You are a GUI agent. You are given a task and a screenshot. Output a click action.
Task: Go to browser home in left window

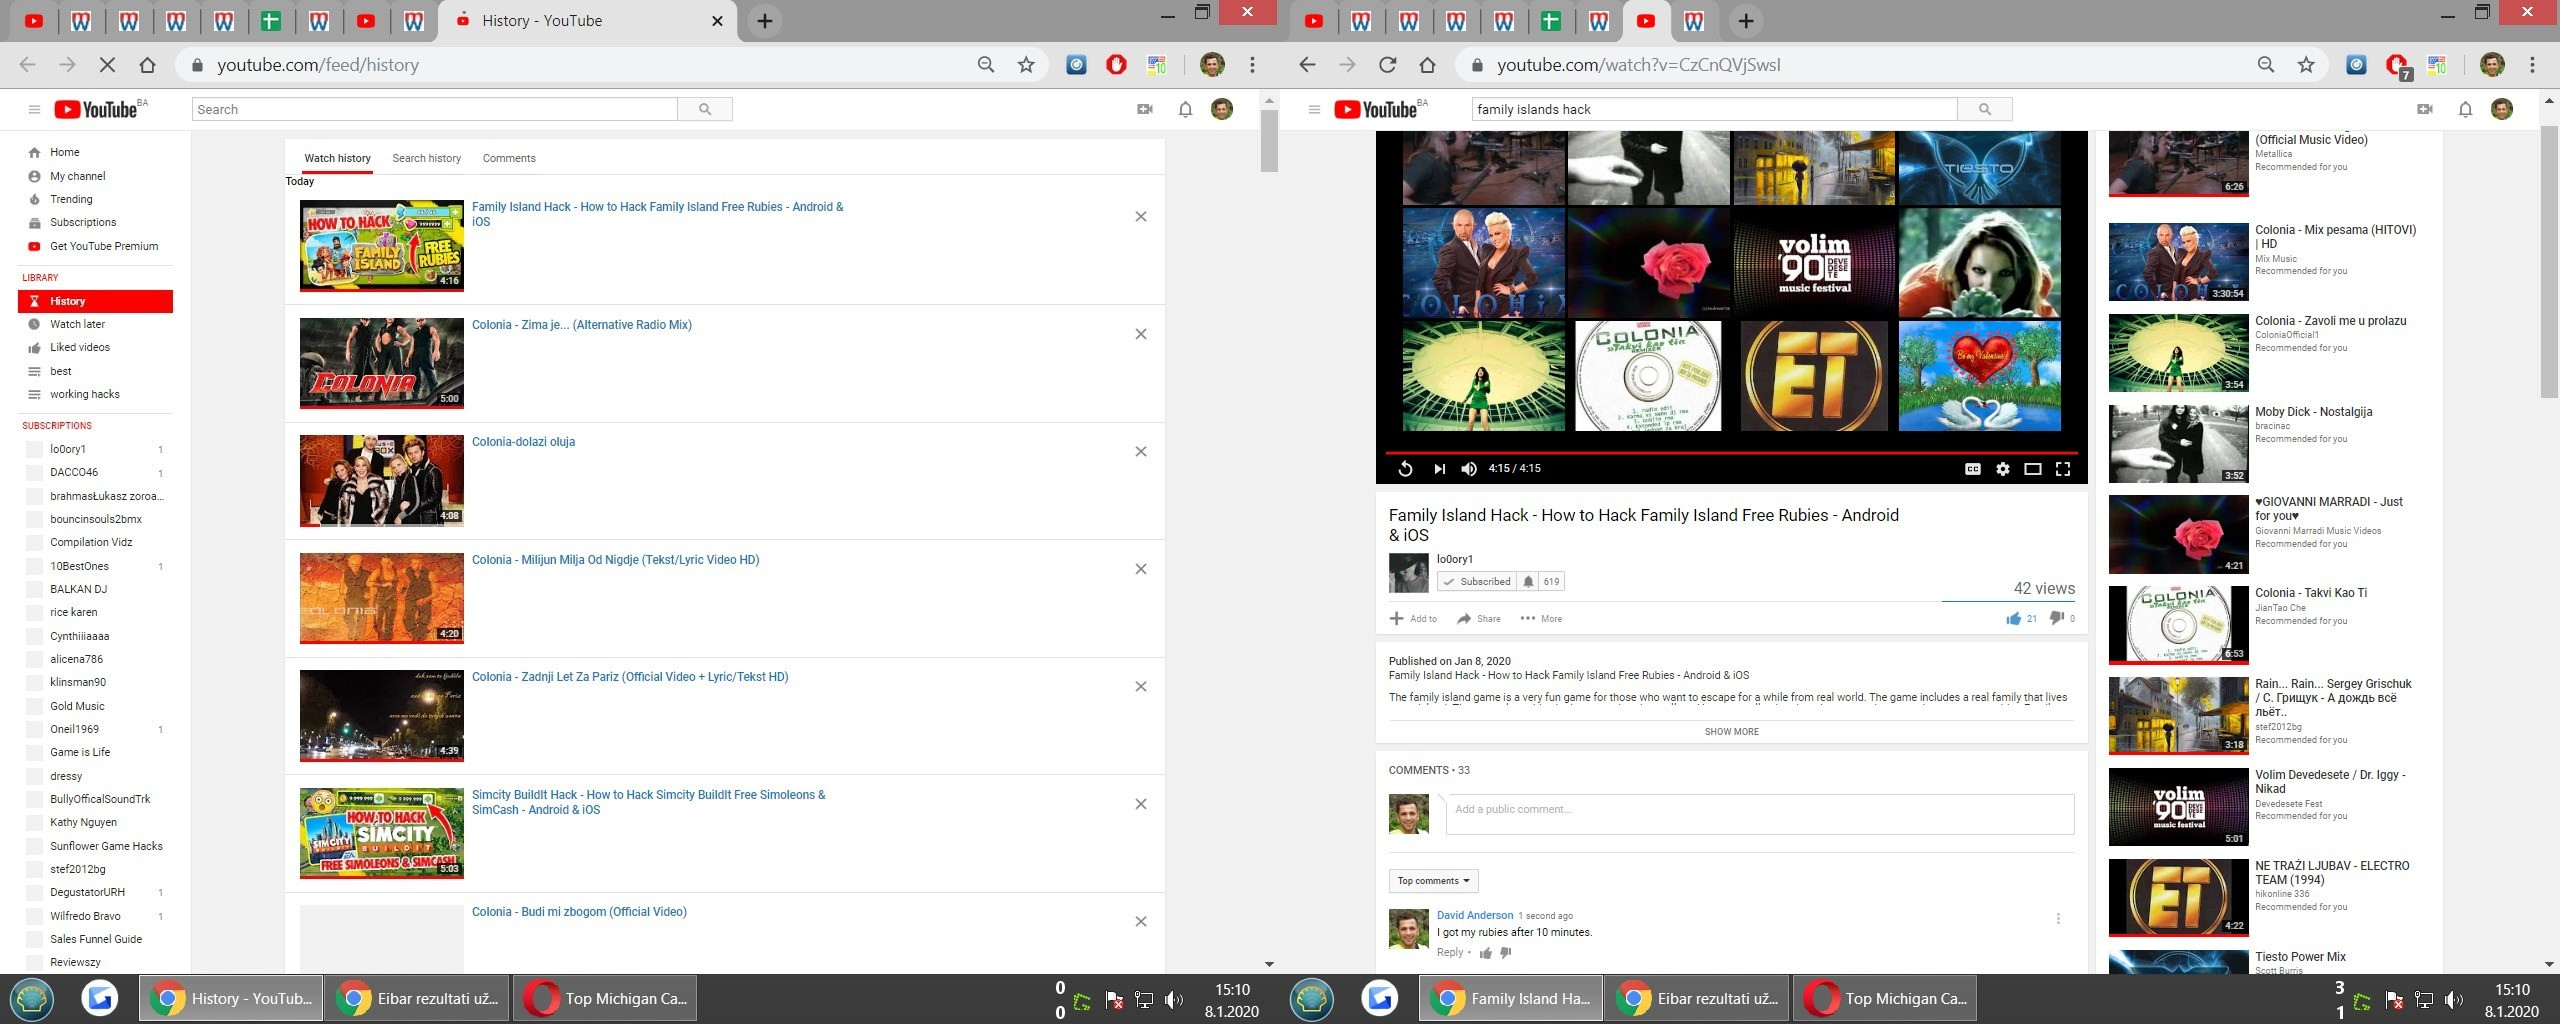pos(147,65)
